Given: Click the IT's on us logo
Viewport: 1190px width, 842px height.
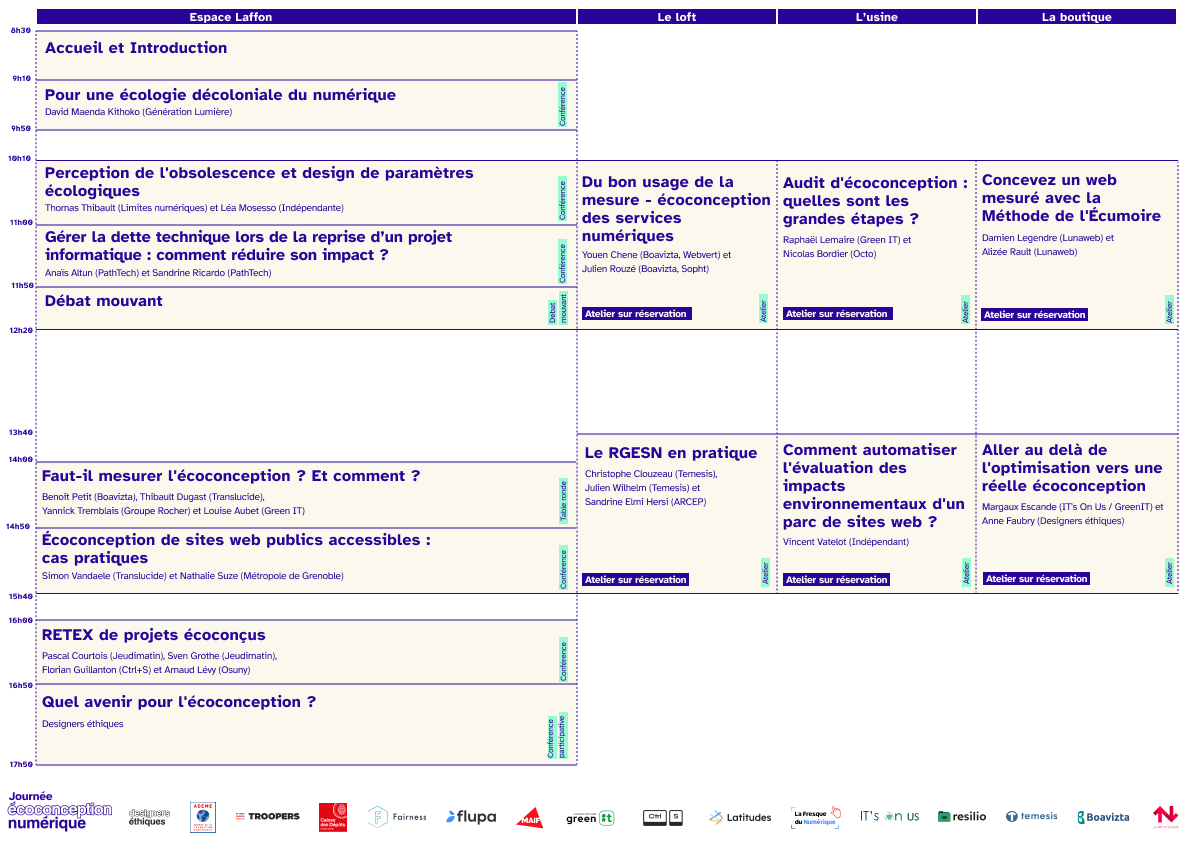Looking at the screenshot, I should (889, 816).
